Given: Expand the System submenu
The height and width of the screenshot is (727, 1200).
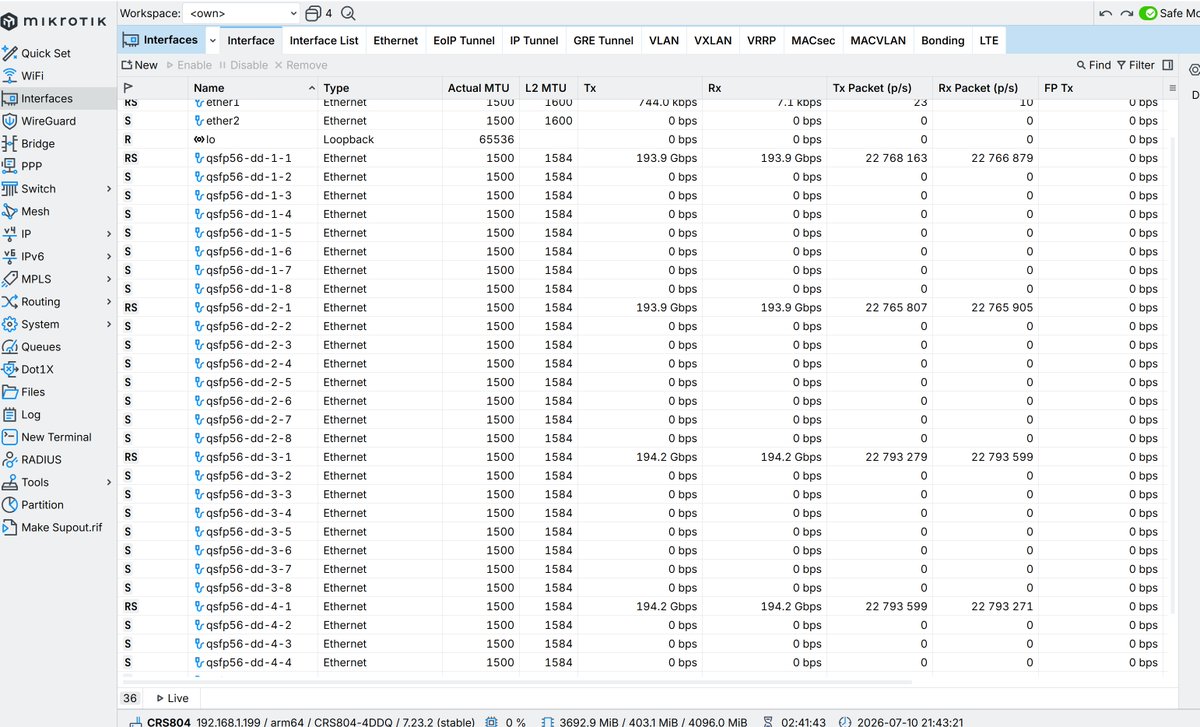Looking at the screenshot, I should tap(109, 324).
